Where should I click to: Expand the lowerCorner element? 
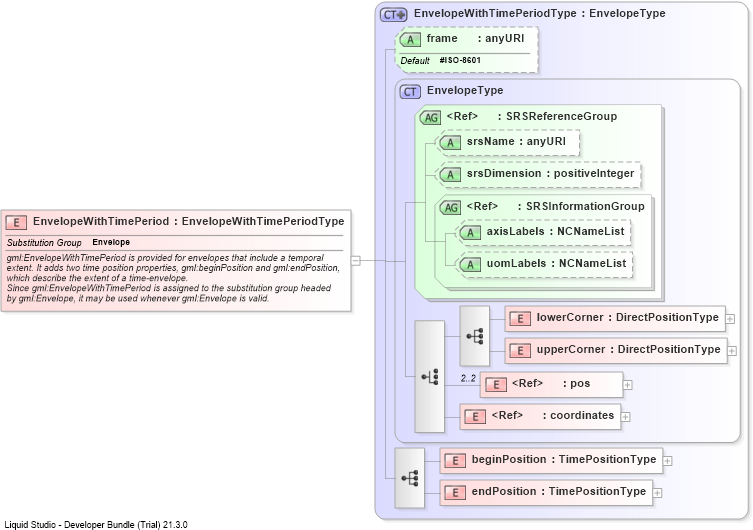[730, 319]
